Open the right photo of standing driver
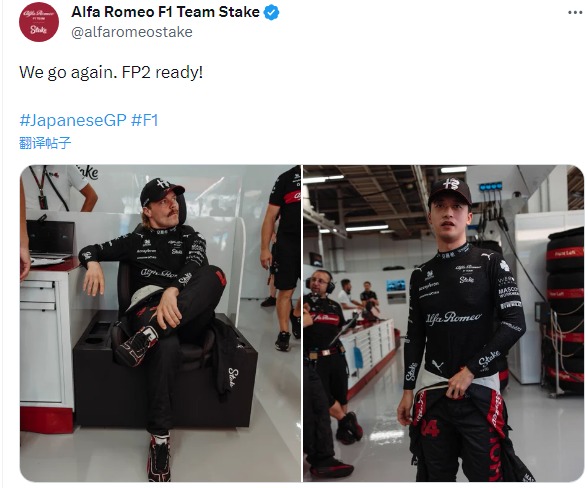Screen dimensions: 588x488 click(x=444, y=323)
